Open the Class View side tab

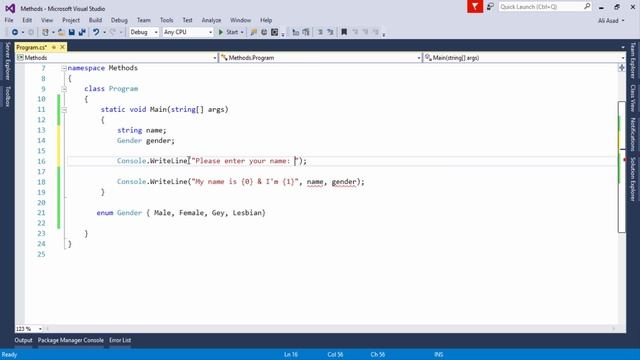pos(633,98)
